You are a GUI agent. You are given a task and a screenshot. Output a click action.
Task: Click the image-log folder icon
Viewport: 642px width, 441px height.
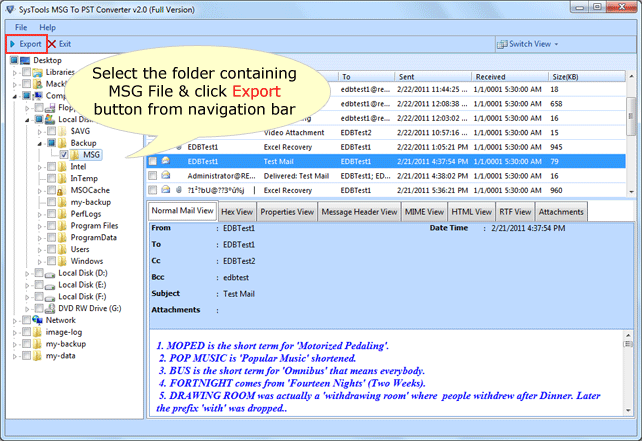pos(37,332)
